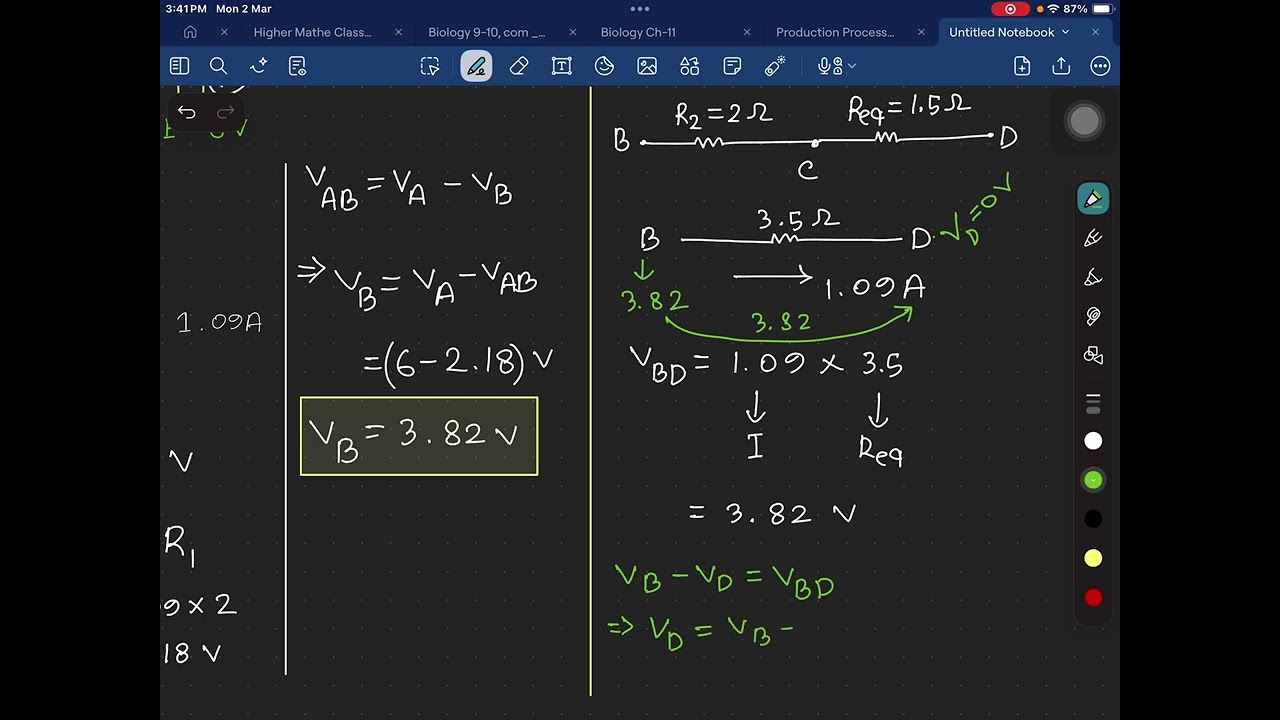Select the sticker or tape round tool

604,66
